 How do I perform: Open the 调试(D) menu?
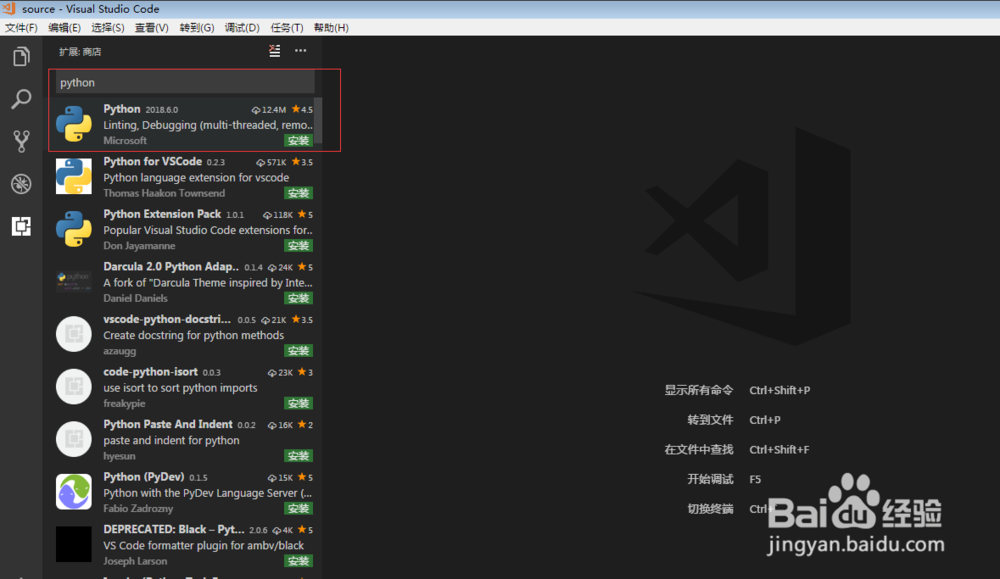coord(242,27)
